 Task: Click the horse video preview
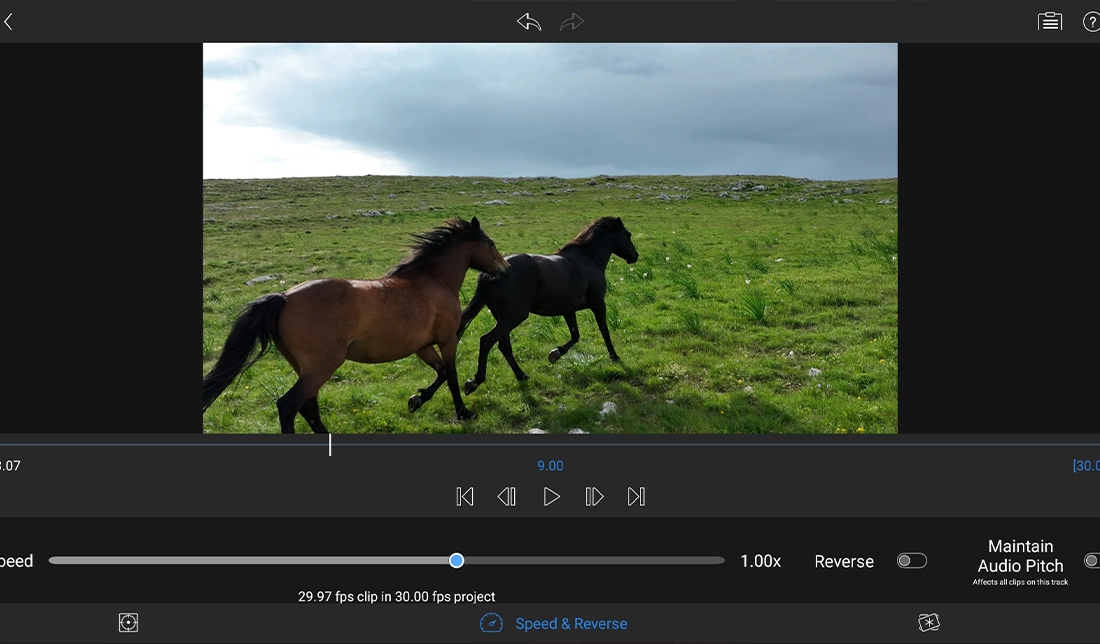tap(550, 238)
